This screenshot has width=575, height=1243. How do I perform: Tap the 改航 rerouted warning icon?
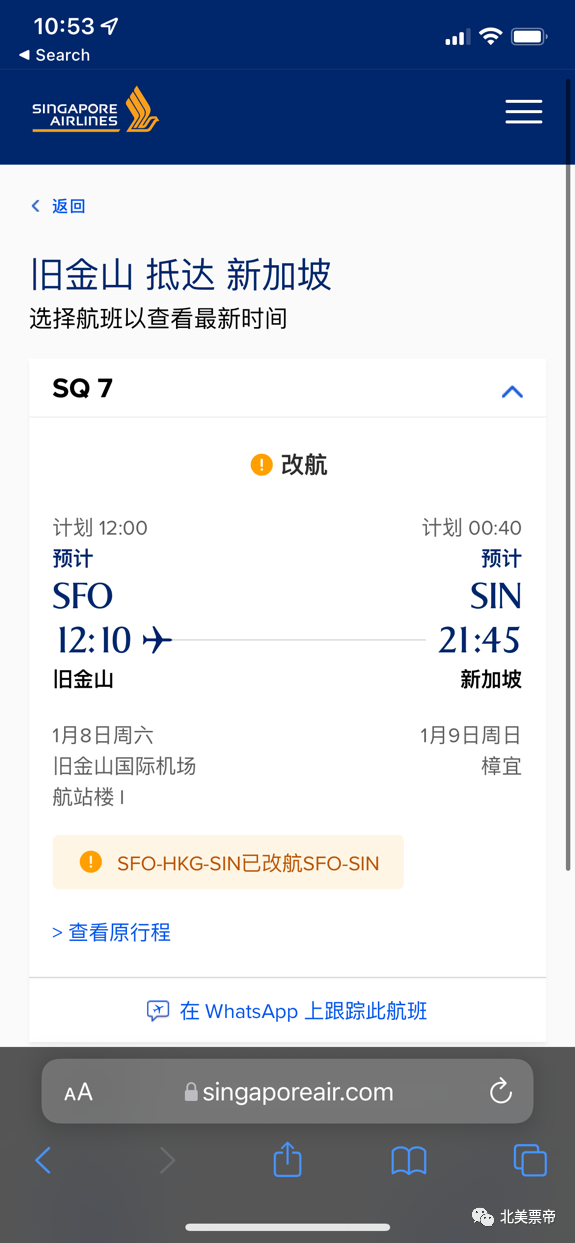click(x=261, y=465)
